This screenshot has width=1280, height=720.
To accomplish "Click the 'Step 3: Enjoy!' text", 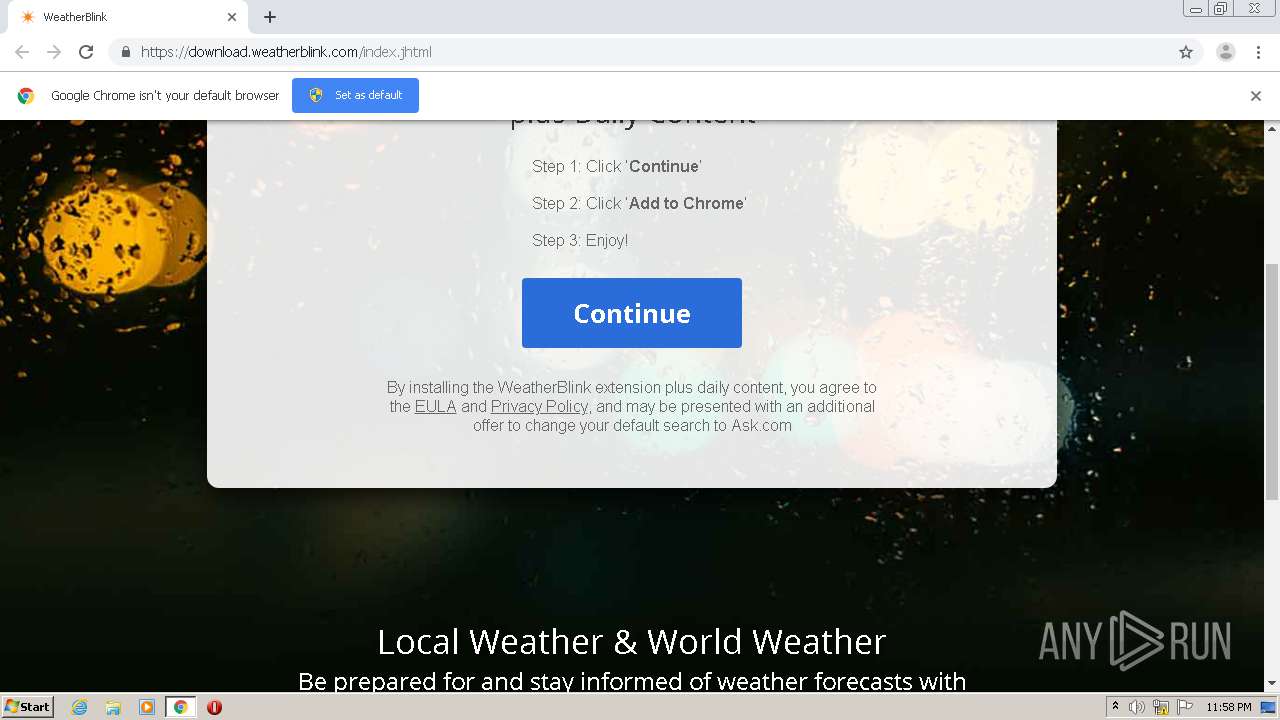I will point(580,240).
